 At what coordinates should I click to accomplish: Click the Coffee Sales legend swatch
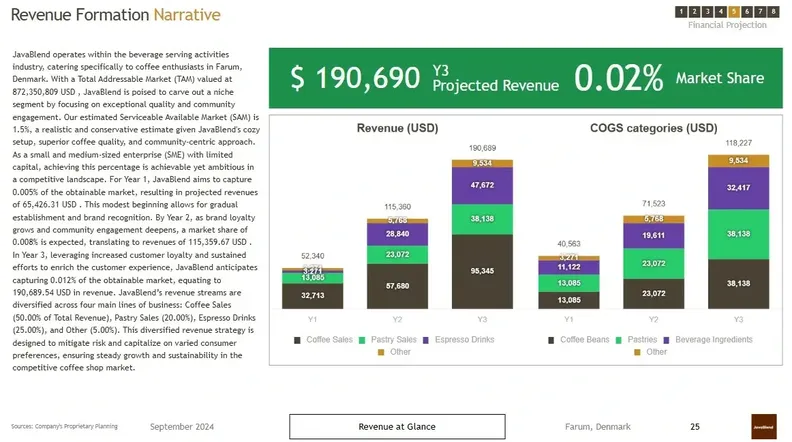pos(297,340)
